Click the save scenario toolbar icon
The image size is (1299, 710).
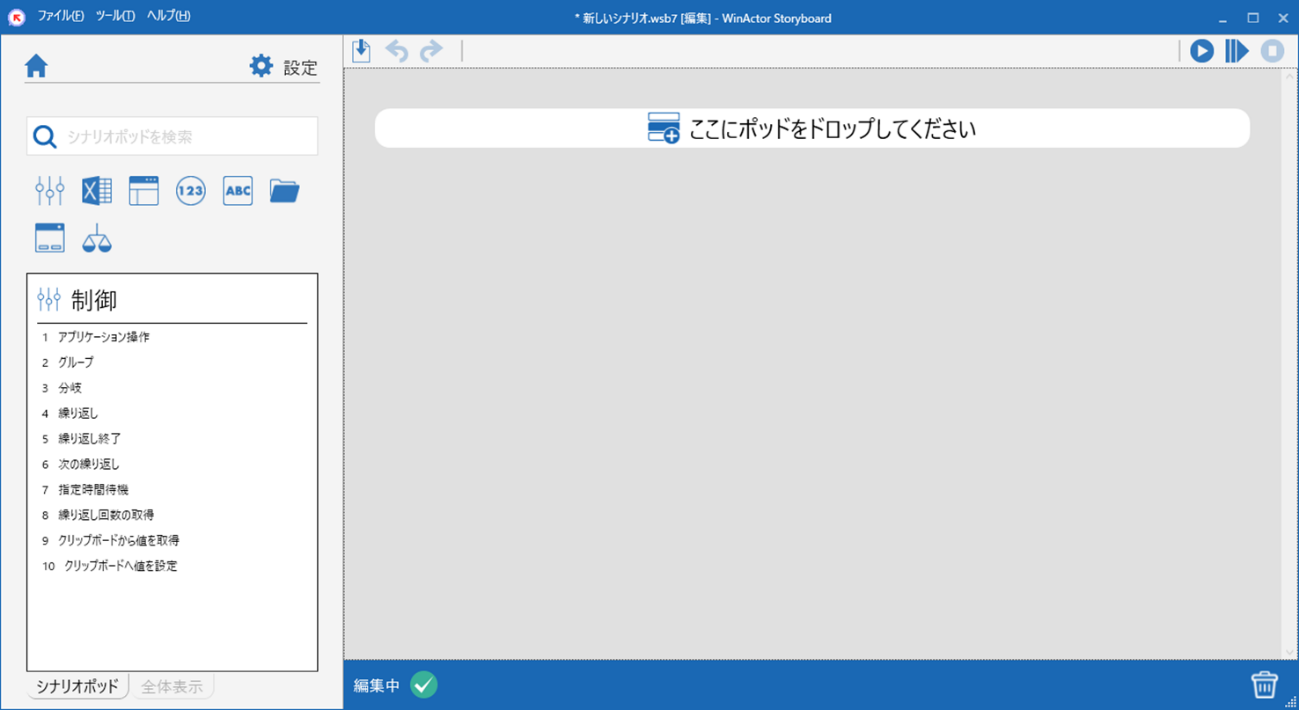pos(362,50)
